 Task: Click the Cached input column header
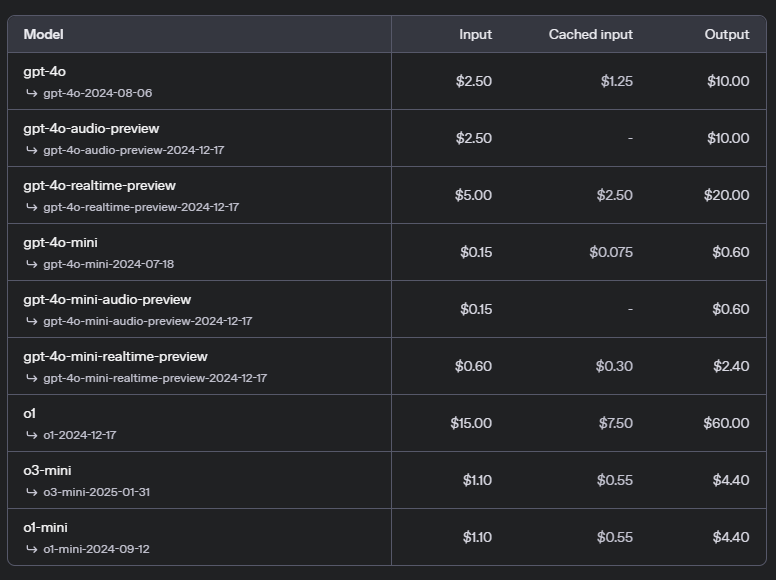[590, 34]
